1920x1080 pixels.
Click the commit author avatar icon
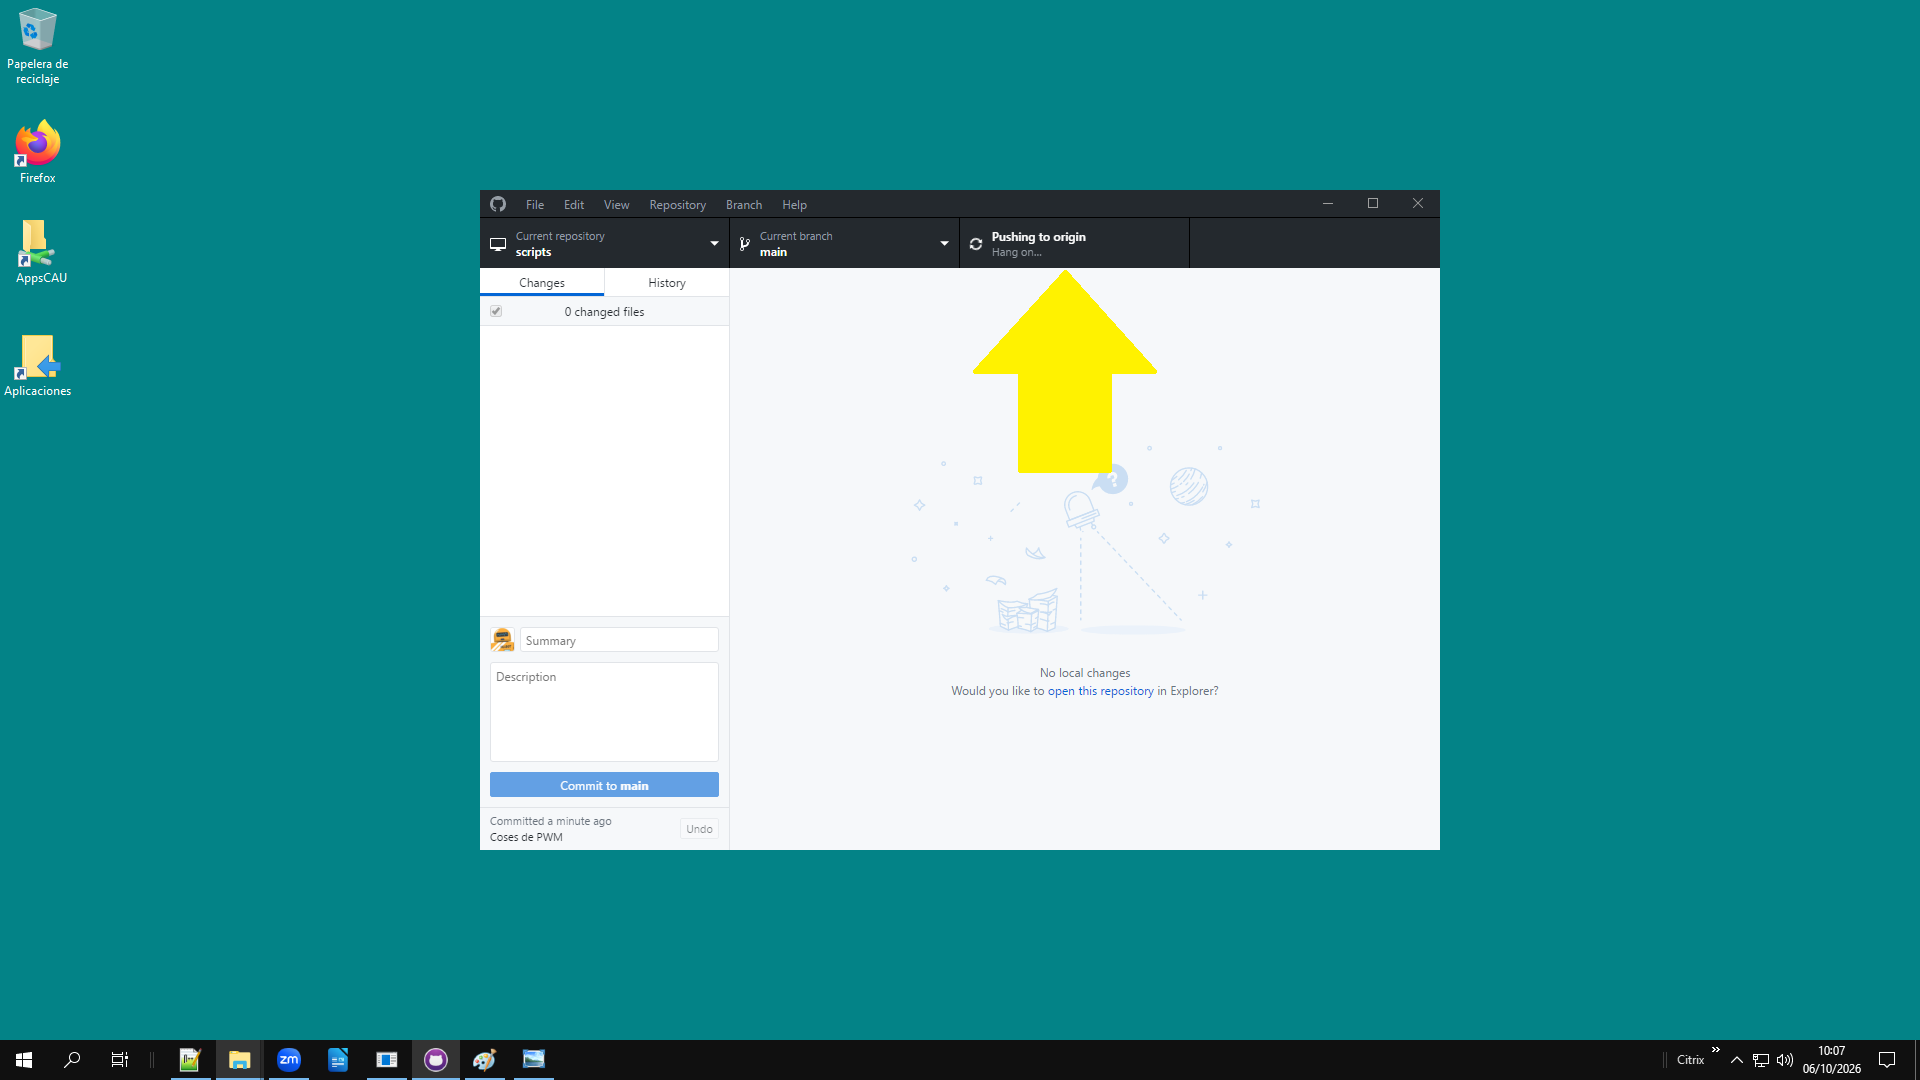click(502, 639)
